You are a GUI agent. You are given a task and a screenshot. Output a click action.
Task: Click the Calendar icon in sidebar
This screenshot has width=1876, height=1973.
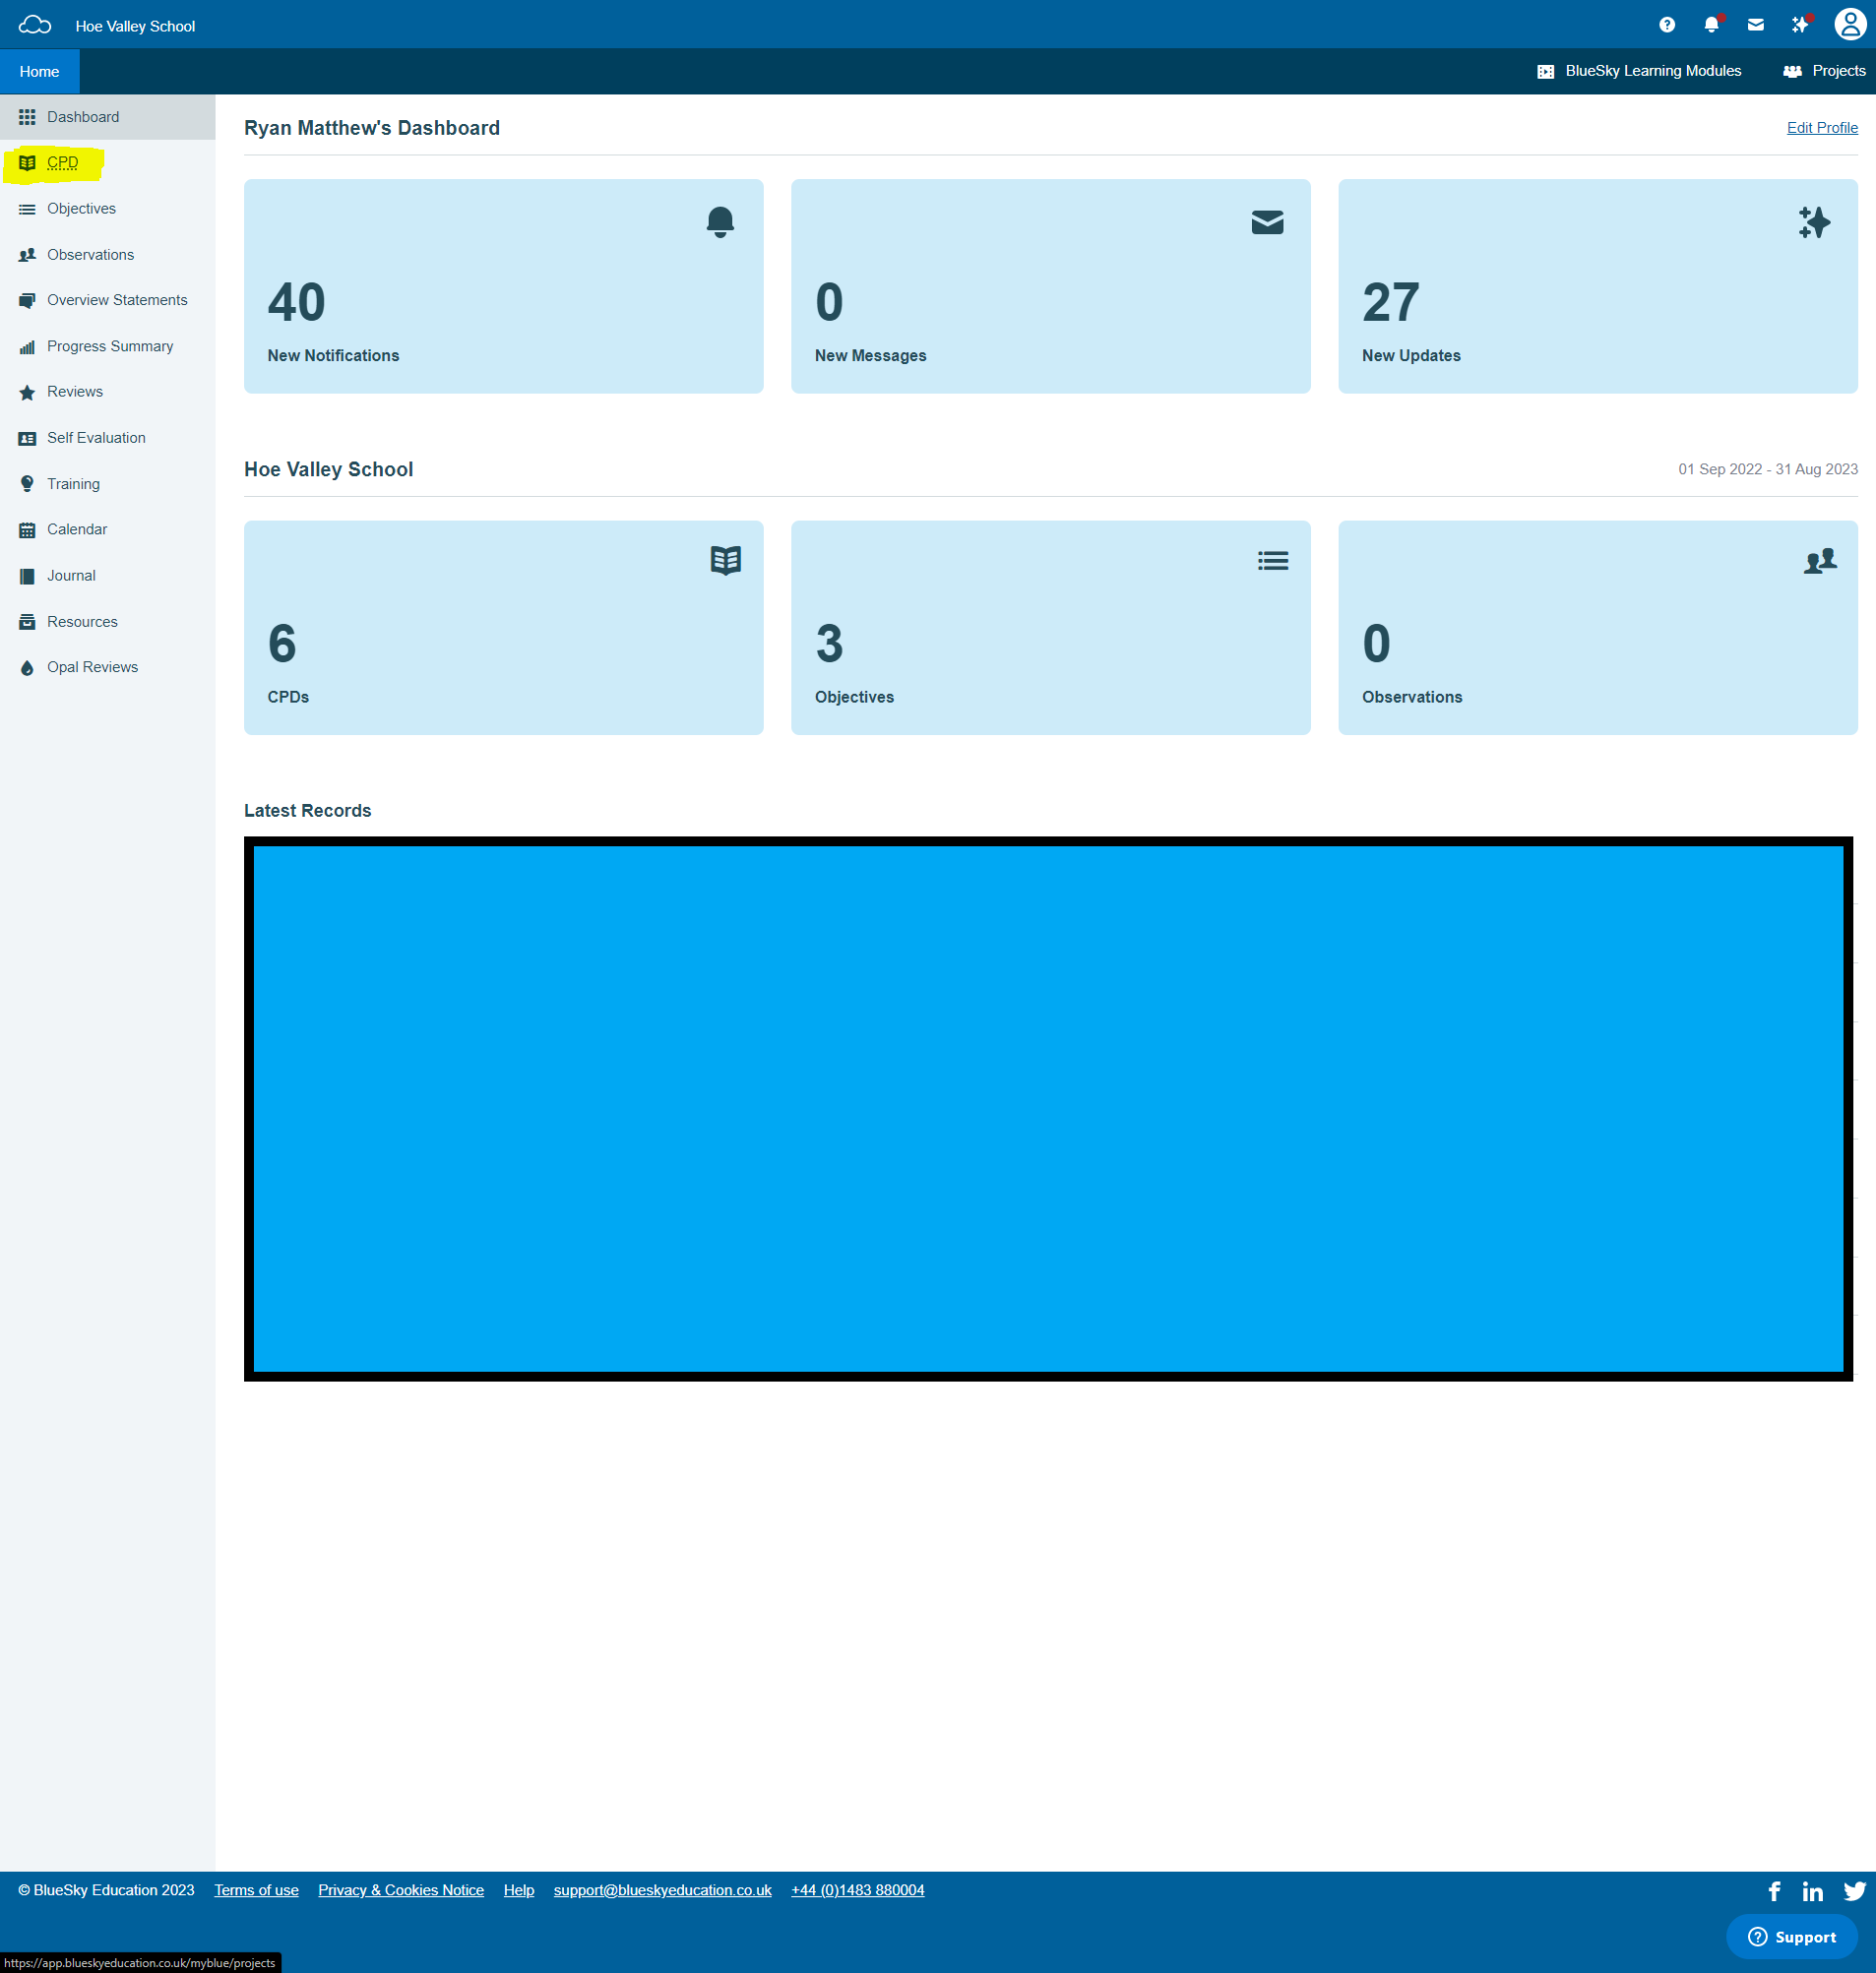[27, 530]
